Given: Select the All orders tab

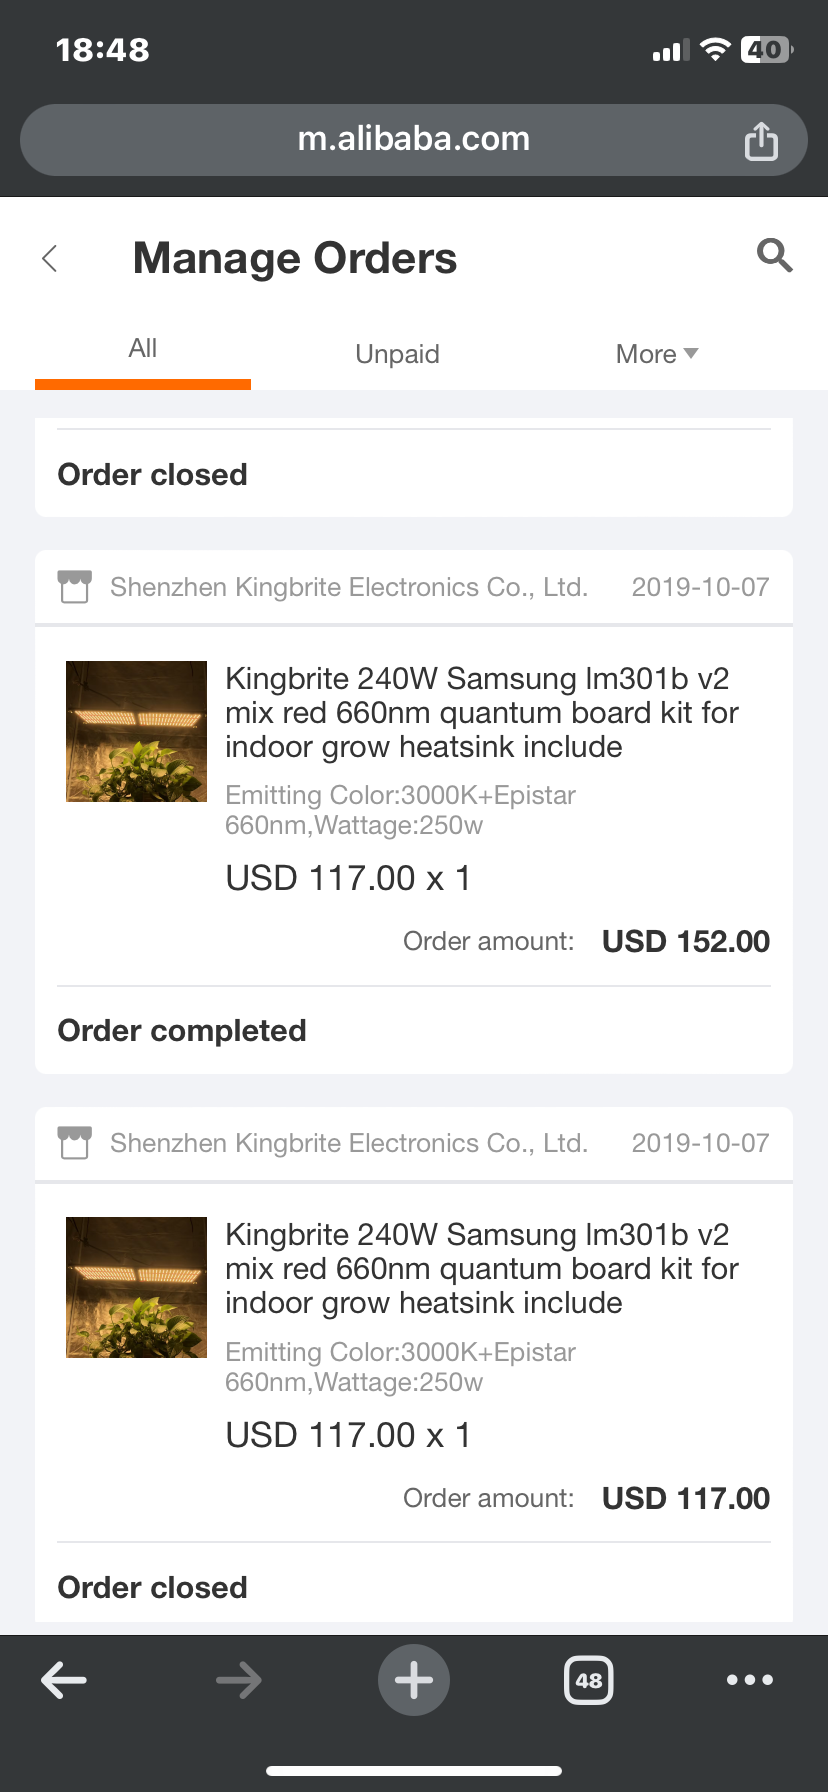Looking at the screenshot, I should point(143,349).
